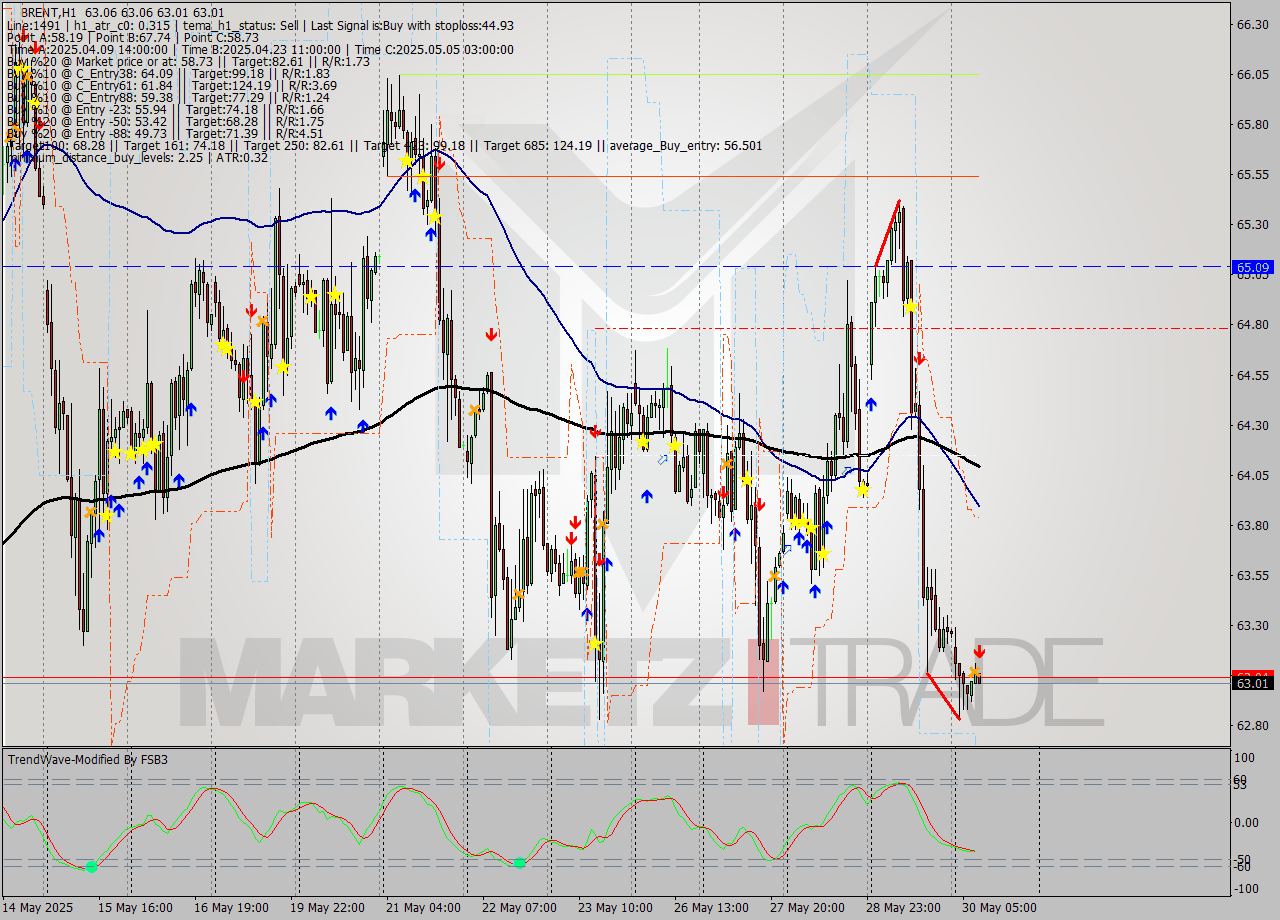Screen dimensions: 1280x920
Task: Click the blue 65.09 price level label
Action: pos(1251,267)
